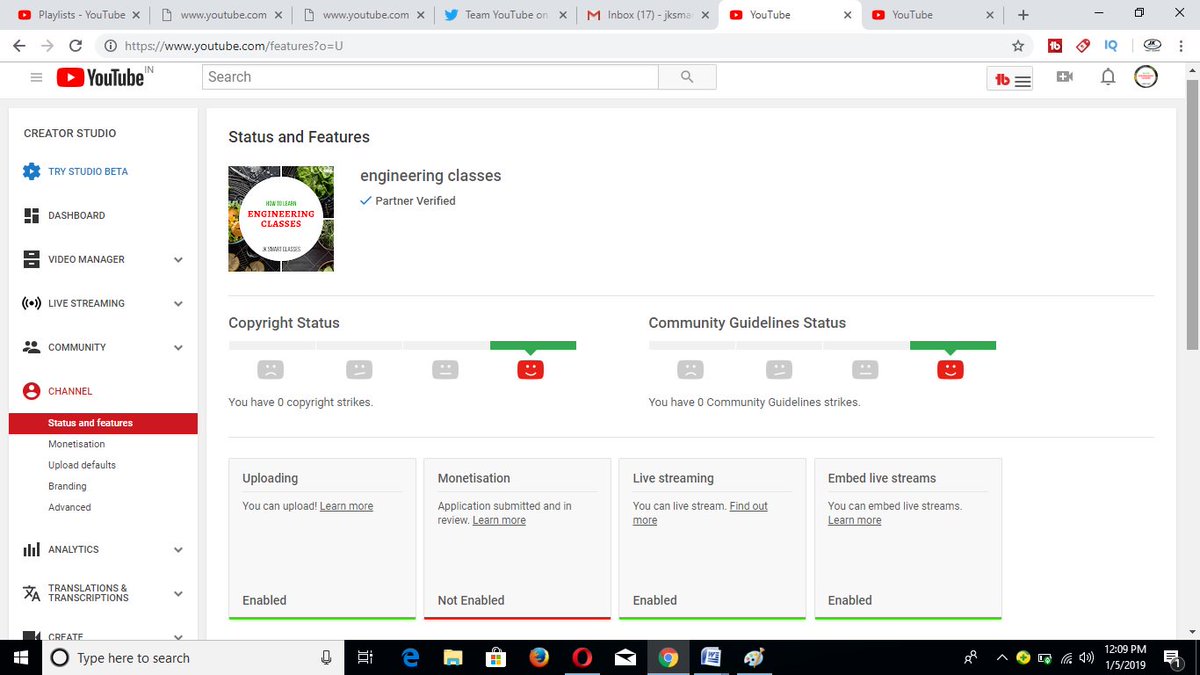The image size is (1200, 675).
Task: Click the red tag extension icon
Action: click(x=1083, y=45)
